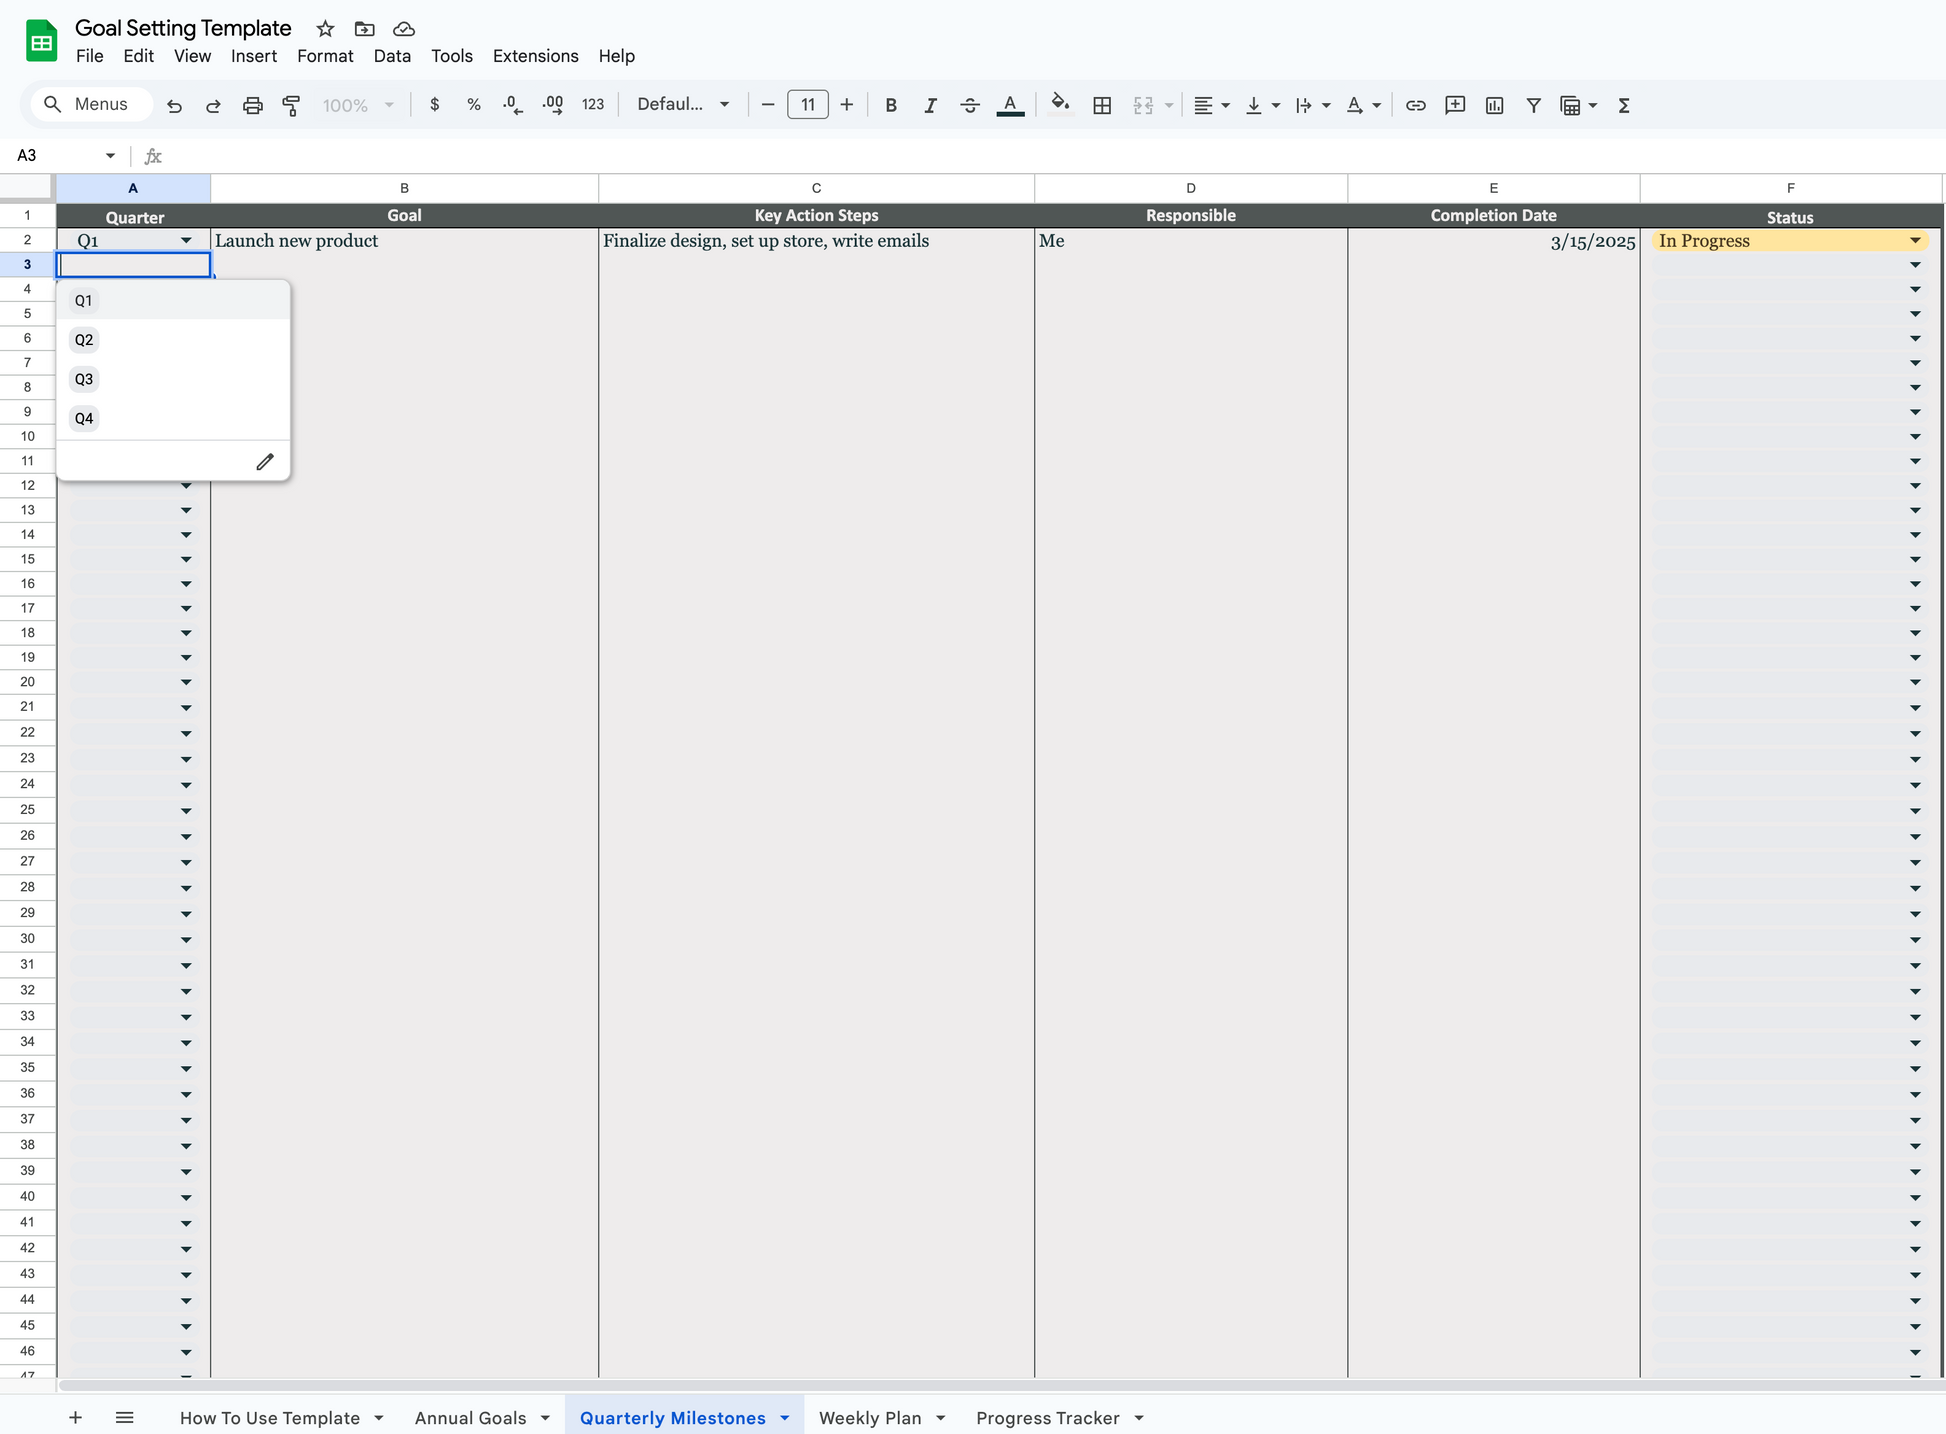Open the all sheets list
Viewport: 1946px width, 1434px height.
pyautogui.click(x=124, y=1417)
